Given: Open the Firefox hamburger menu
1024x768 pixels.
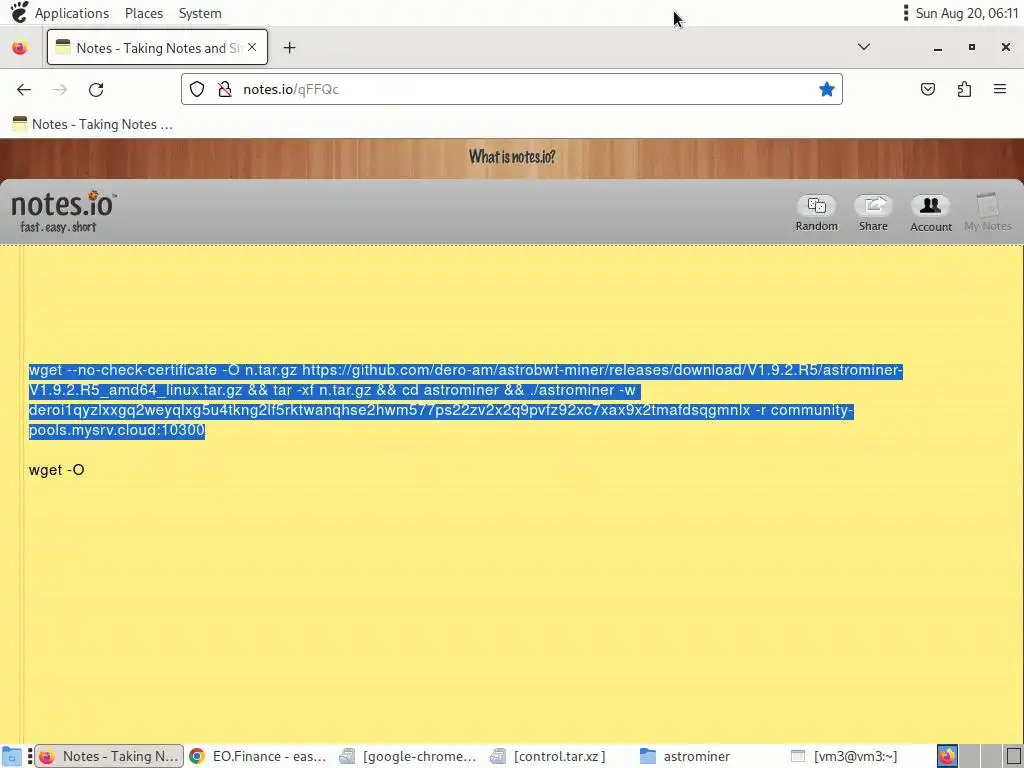Looking at the screenshot, I should (x=1000, y=89).
